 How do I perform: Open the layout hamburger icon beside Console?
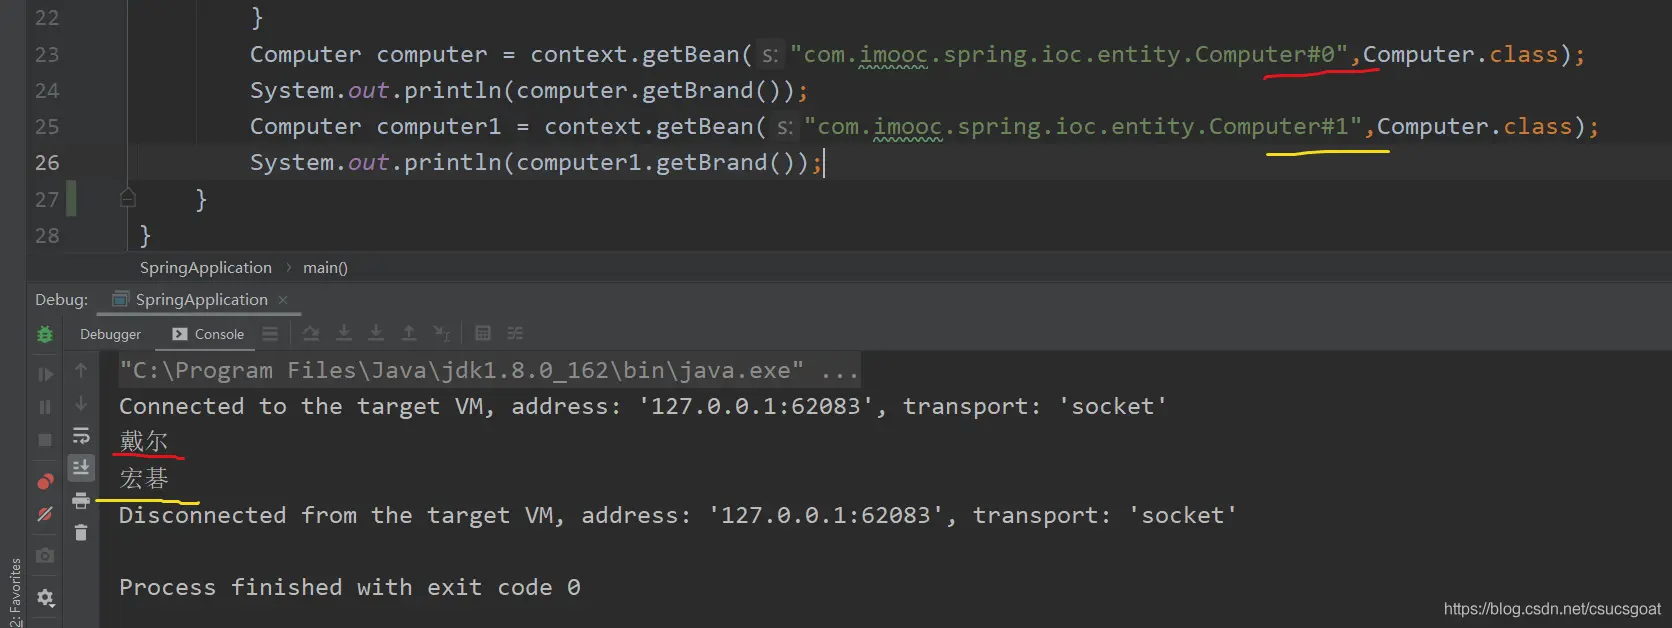point(270,334)
